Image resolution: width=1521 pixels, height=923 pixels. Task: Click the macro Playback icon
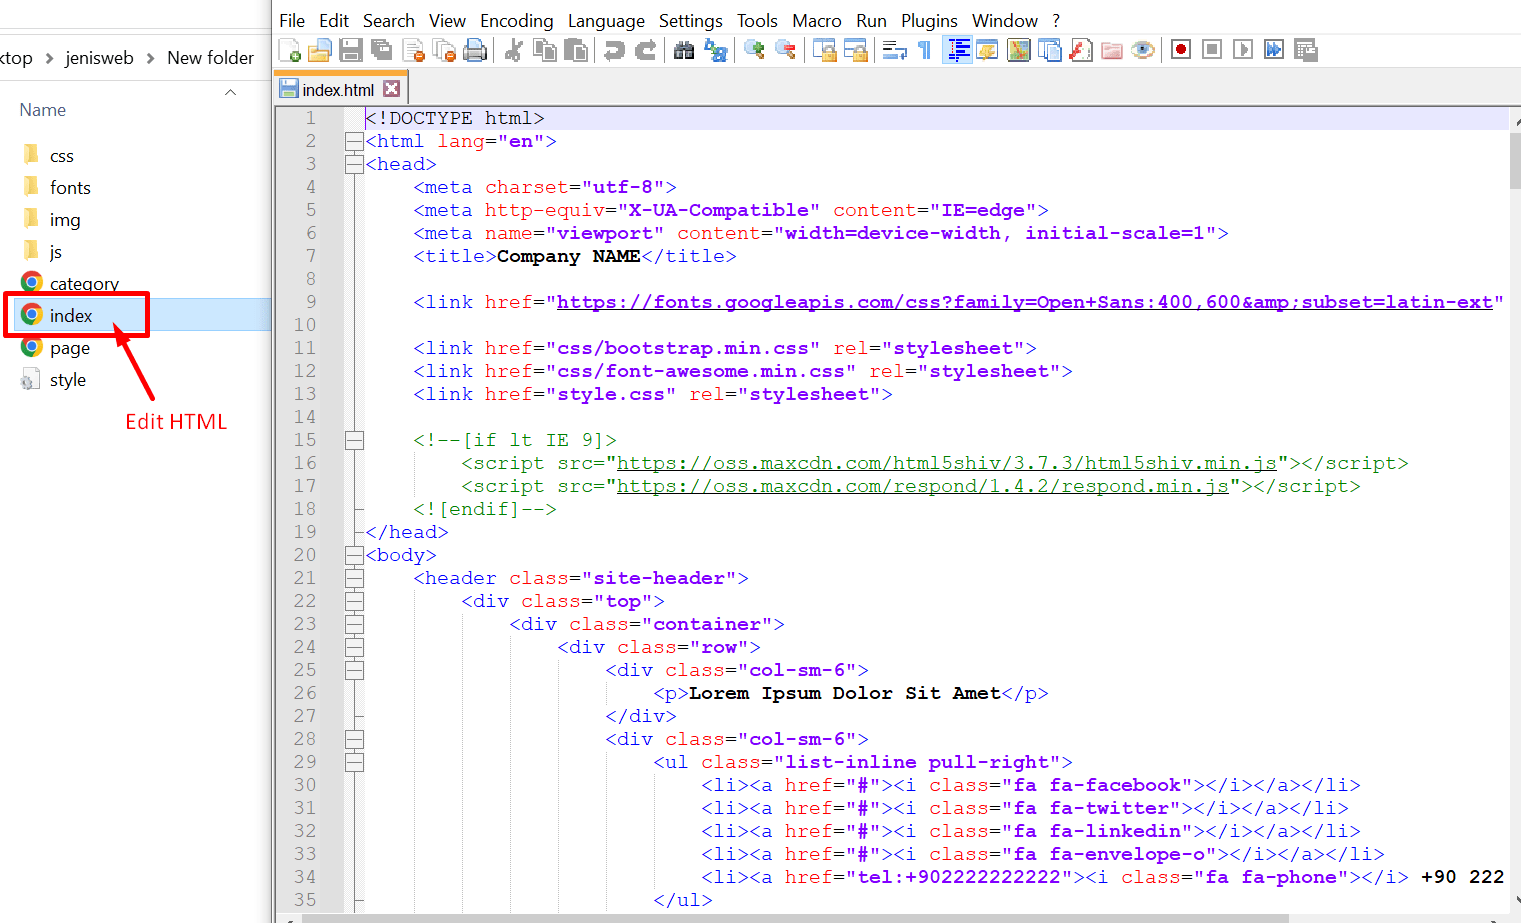[x=1243, y=50]
